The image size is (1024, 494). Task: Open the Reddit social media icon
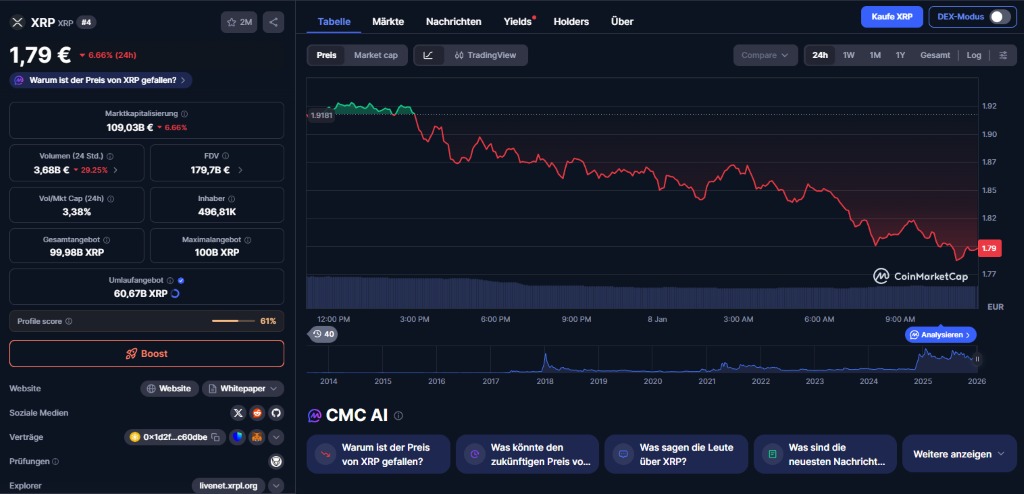(257, 412)
